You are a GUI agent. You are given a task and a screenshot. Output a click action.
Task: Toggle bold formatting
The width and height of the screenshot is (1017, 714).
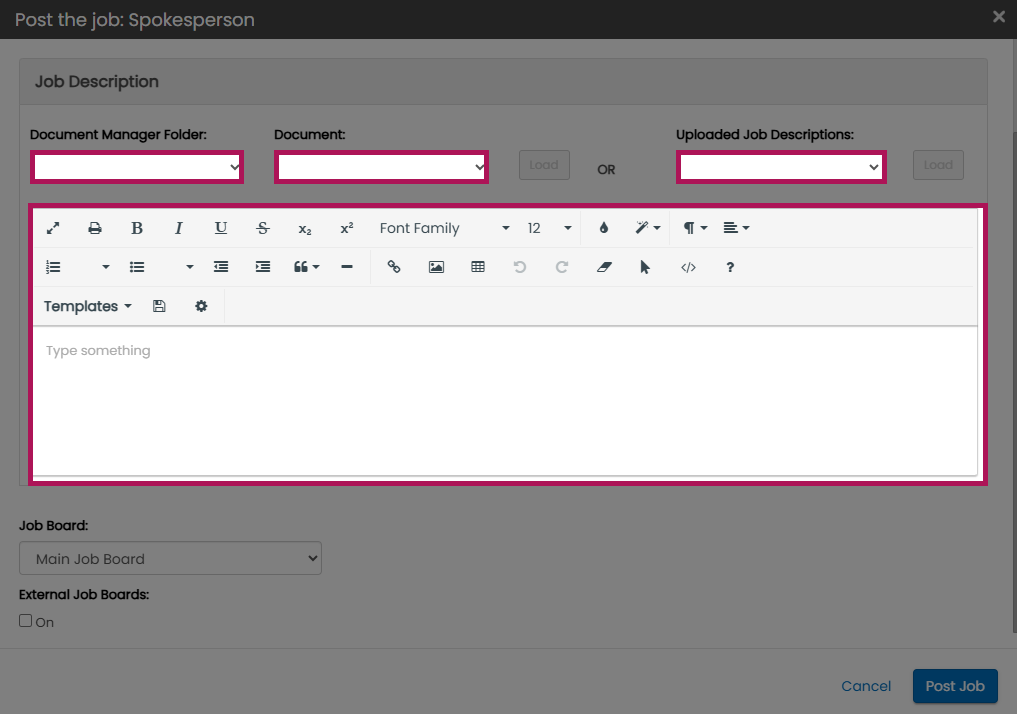tap(137, 228)
